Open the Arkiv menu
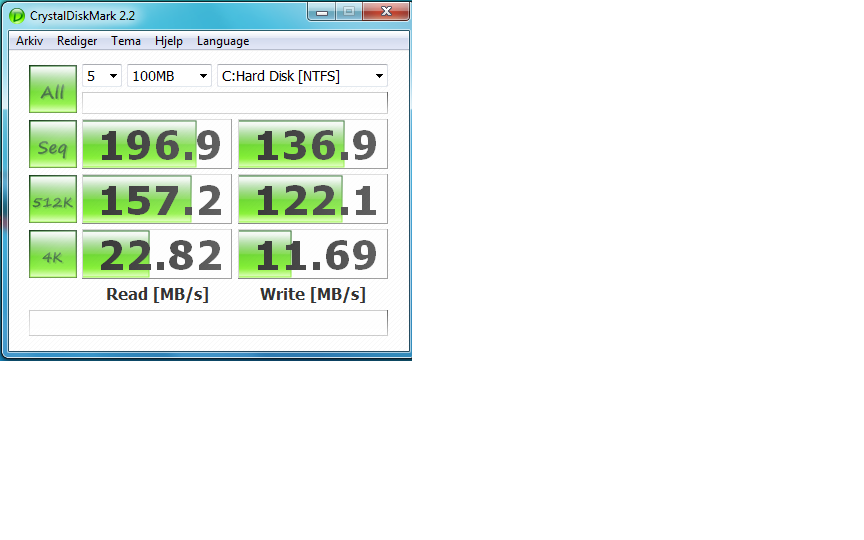 point(29,41)
